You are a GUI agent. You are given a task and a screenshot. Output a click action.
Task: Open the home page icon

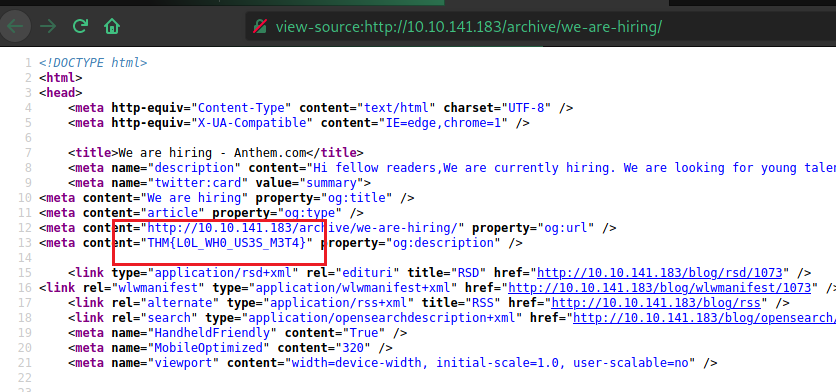(x=112, y=26)
